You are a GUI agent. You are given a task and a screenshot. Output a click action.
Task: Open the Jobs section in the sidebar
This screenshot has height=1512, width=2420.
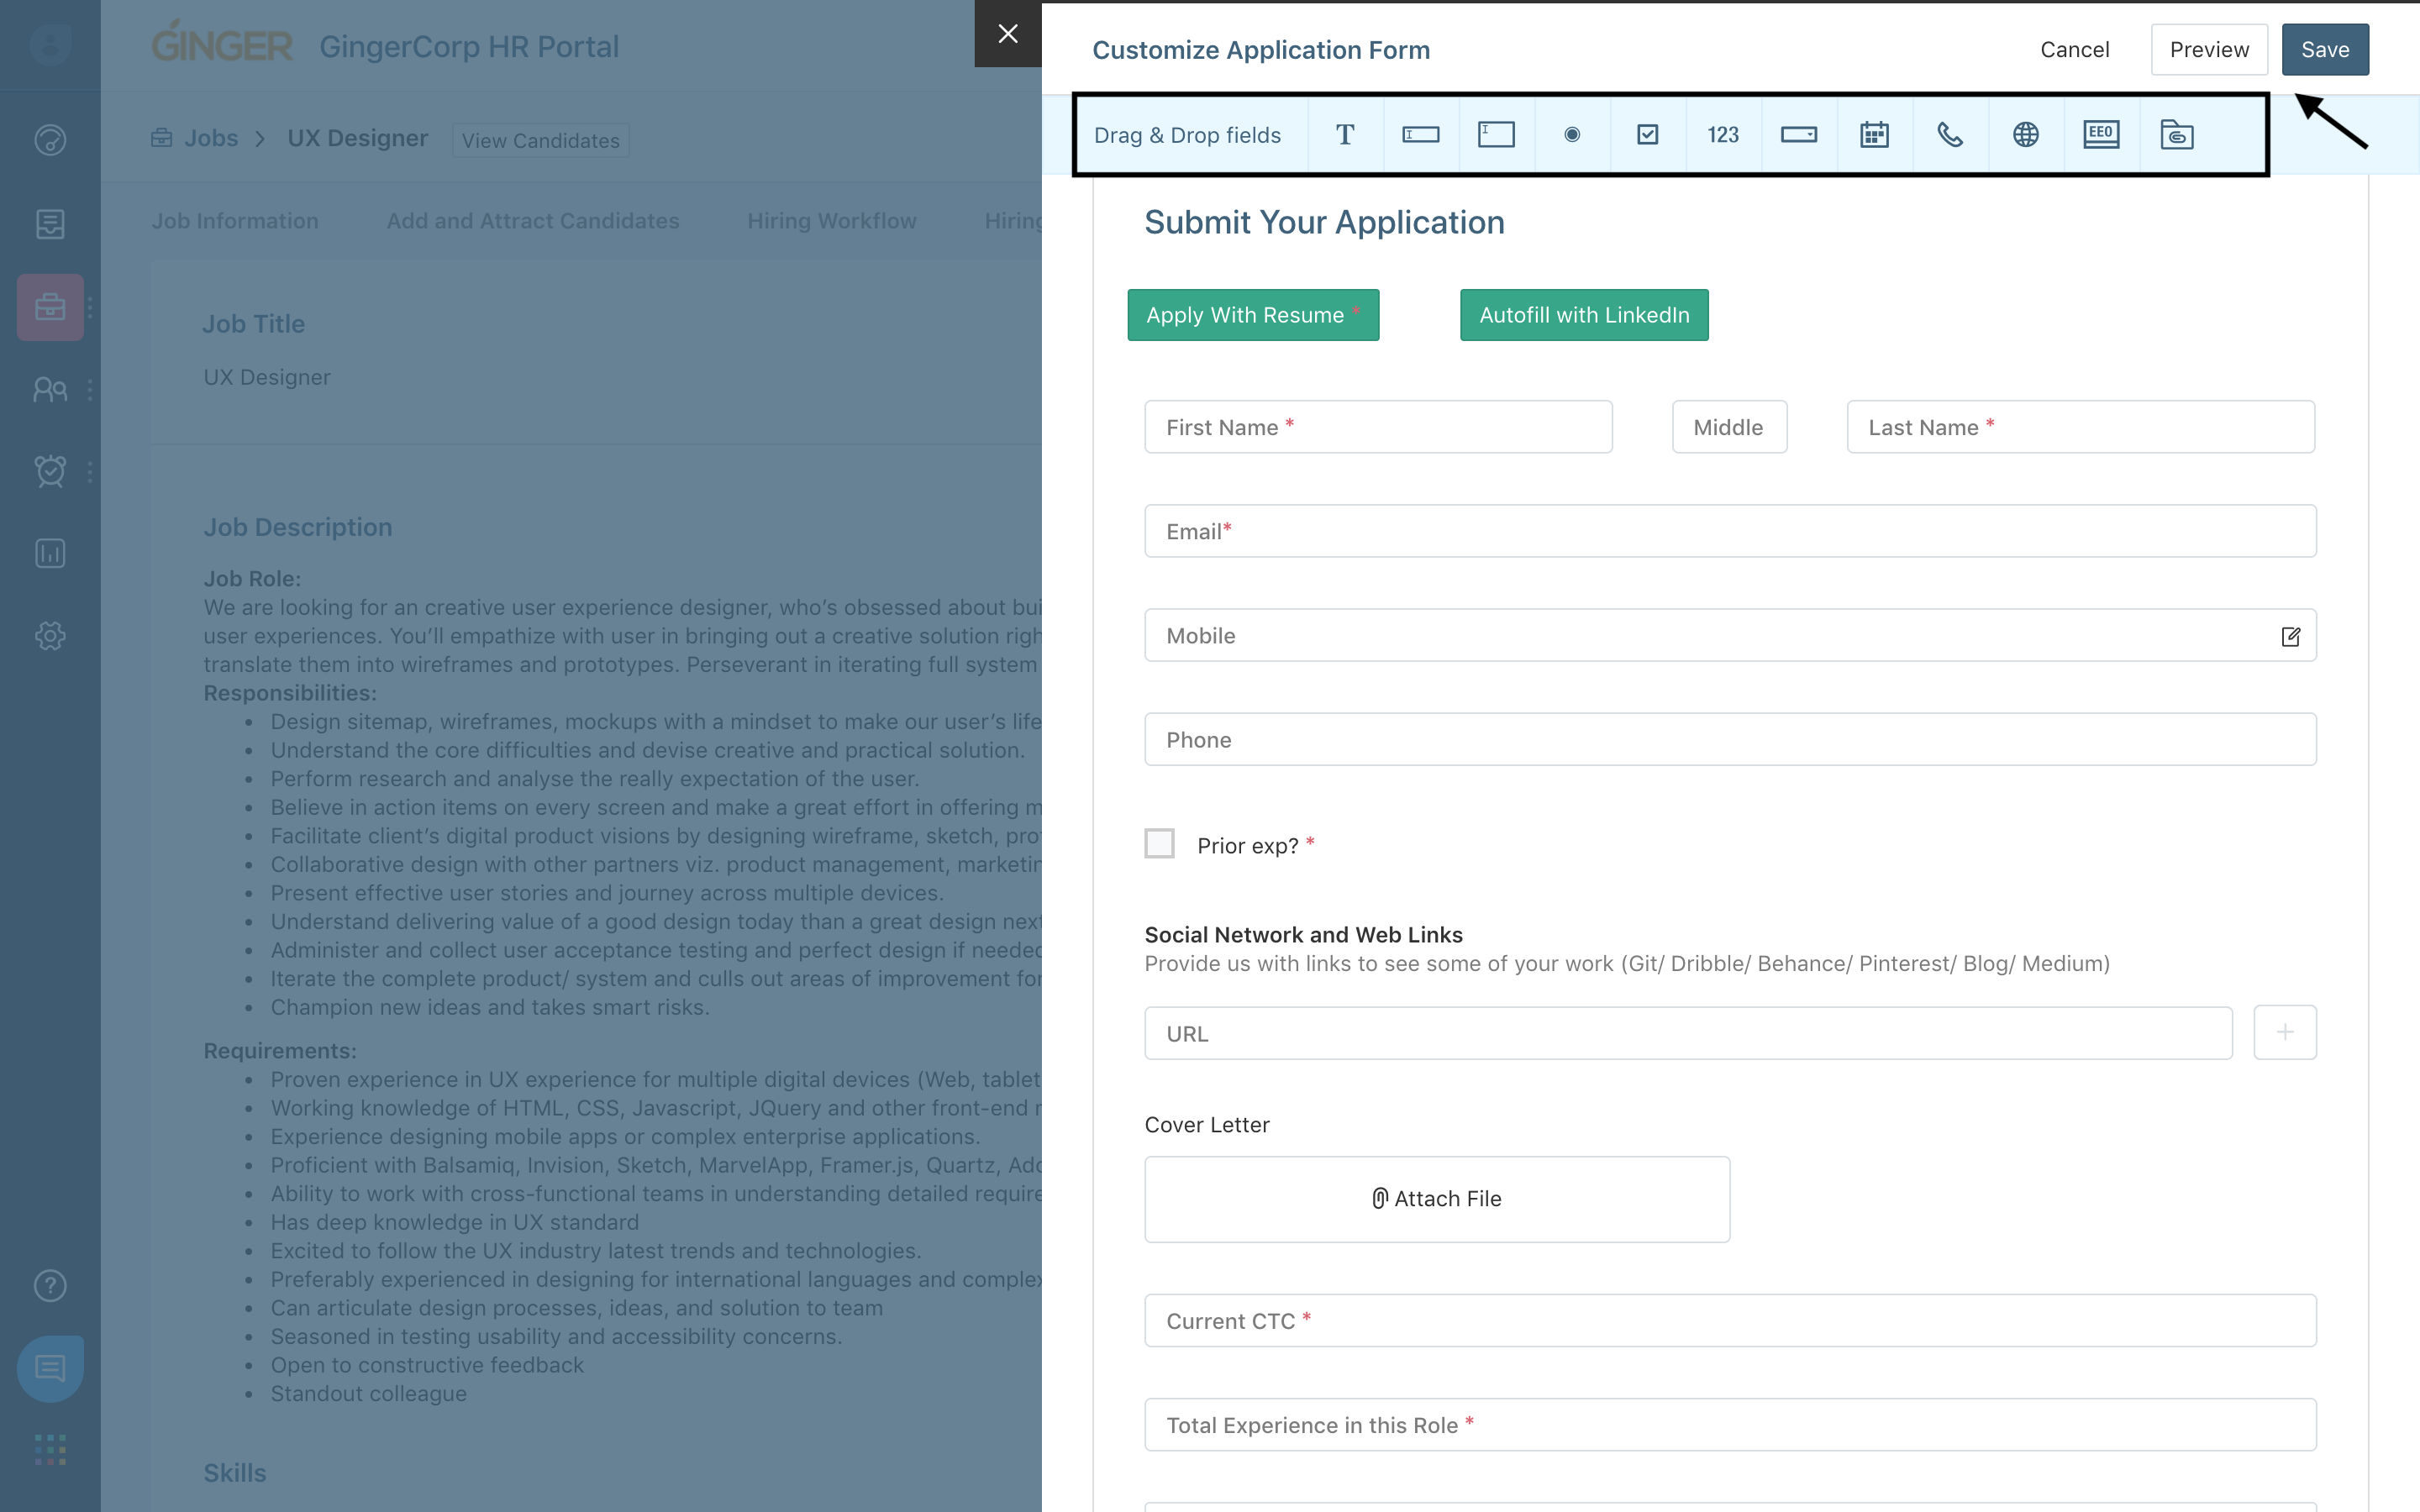50,307
